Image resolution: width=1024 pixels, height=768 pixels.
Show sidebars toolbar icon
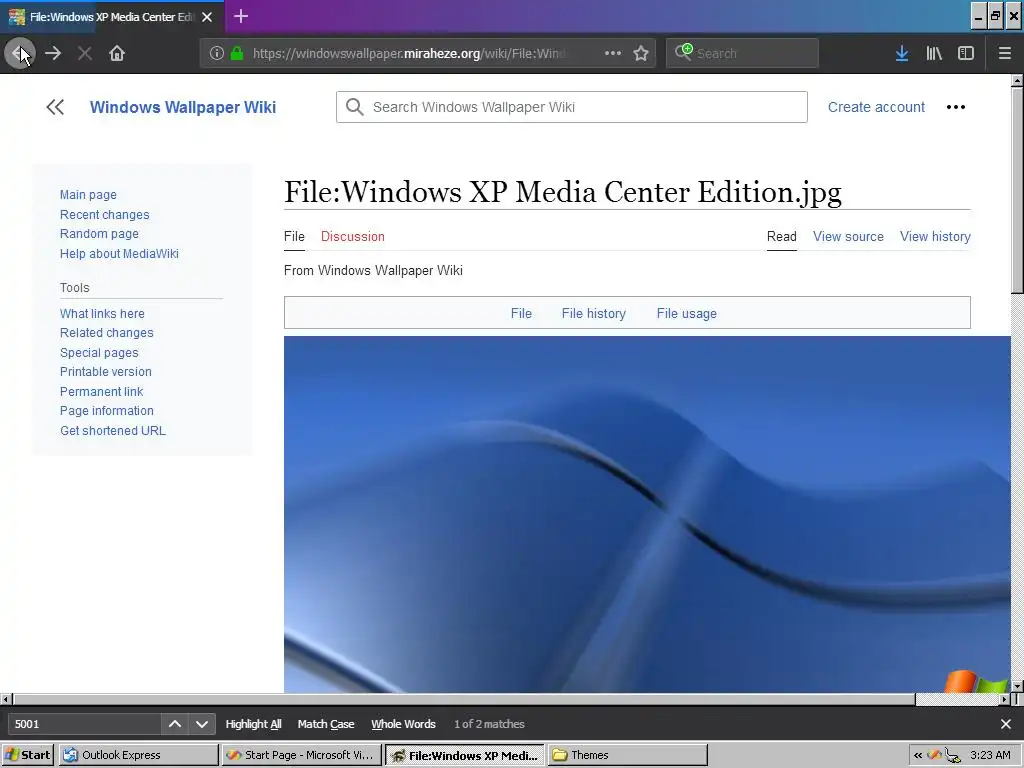966,53
